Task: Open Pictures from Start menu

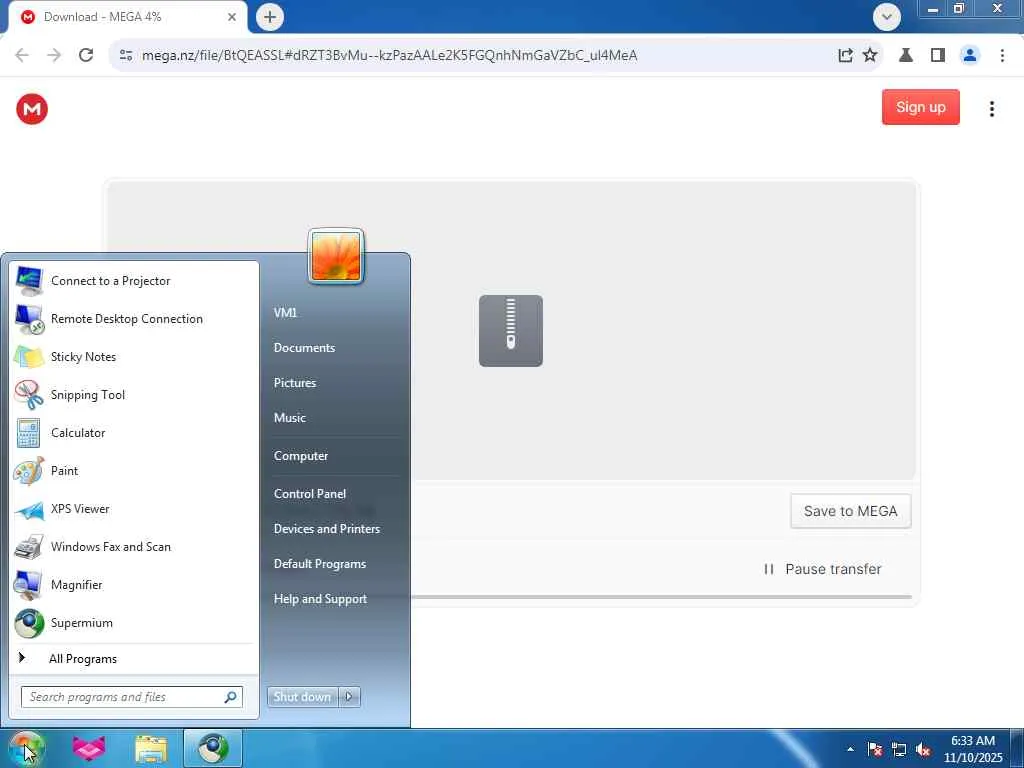Action: [295, 383]
